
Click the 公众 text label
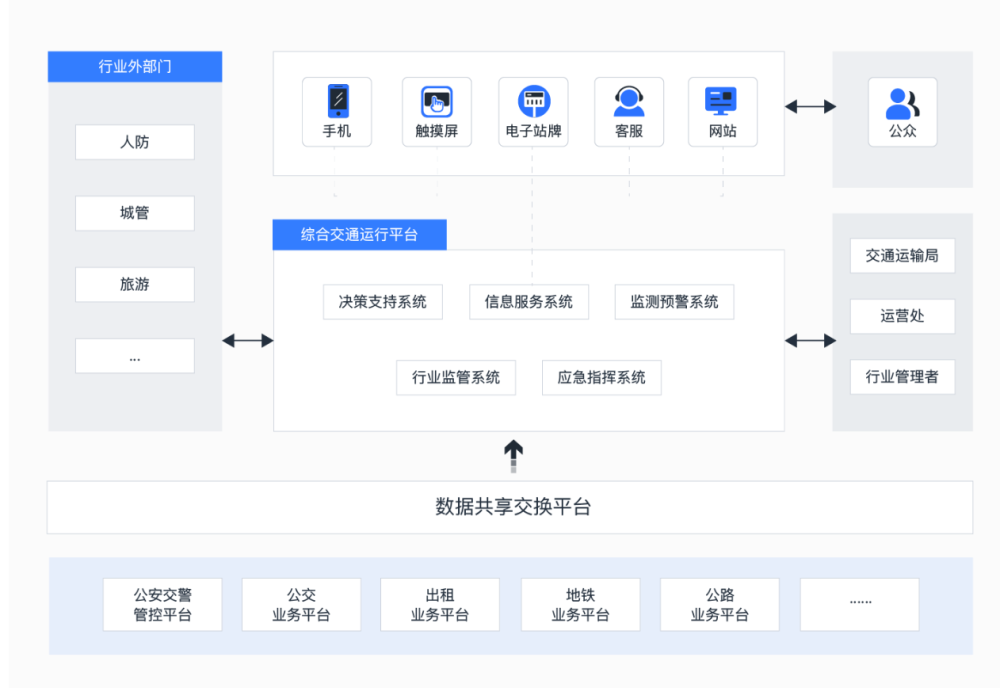(902, 131)
